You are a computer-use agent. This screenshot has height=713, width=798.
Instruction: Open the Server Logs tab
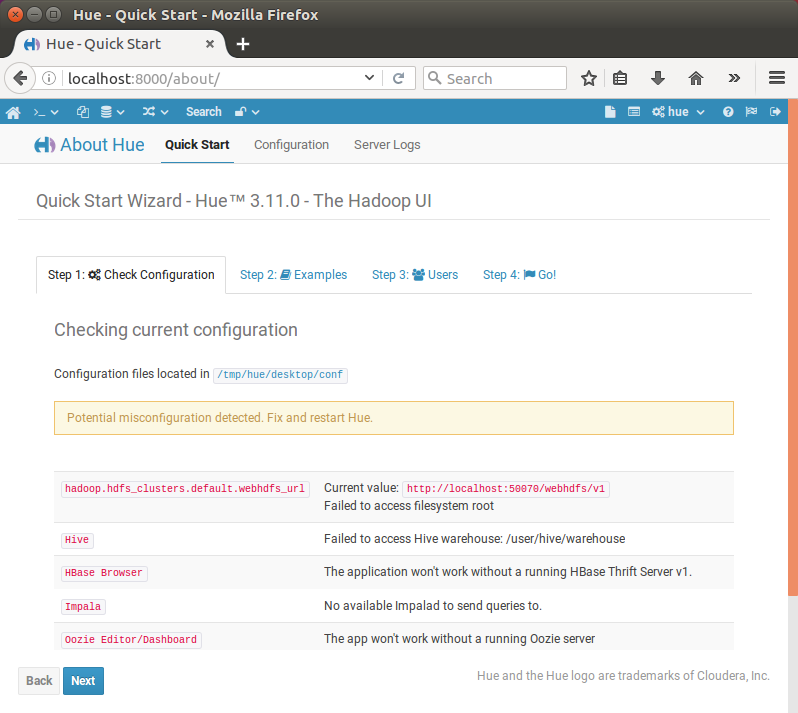click(387, 145)
